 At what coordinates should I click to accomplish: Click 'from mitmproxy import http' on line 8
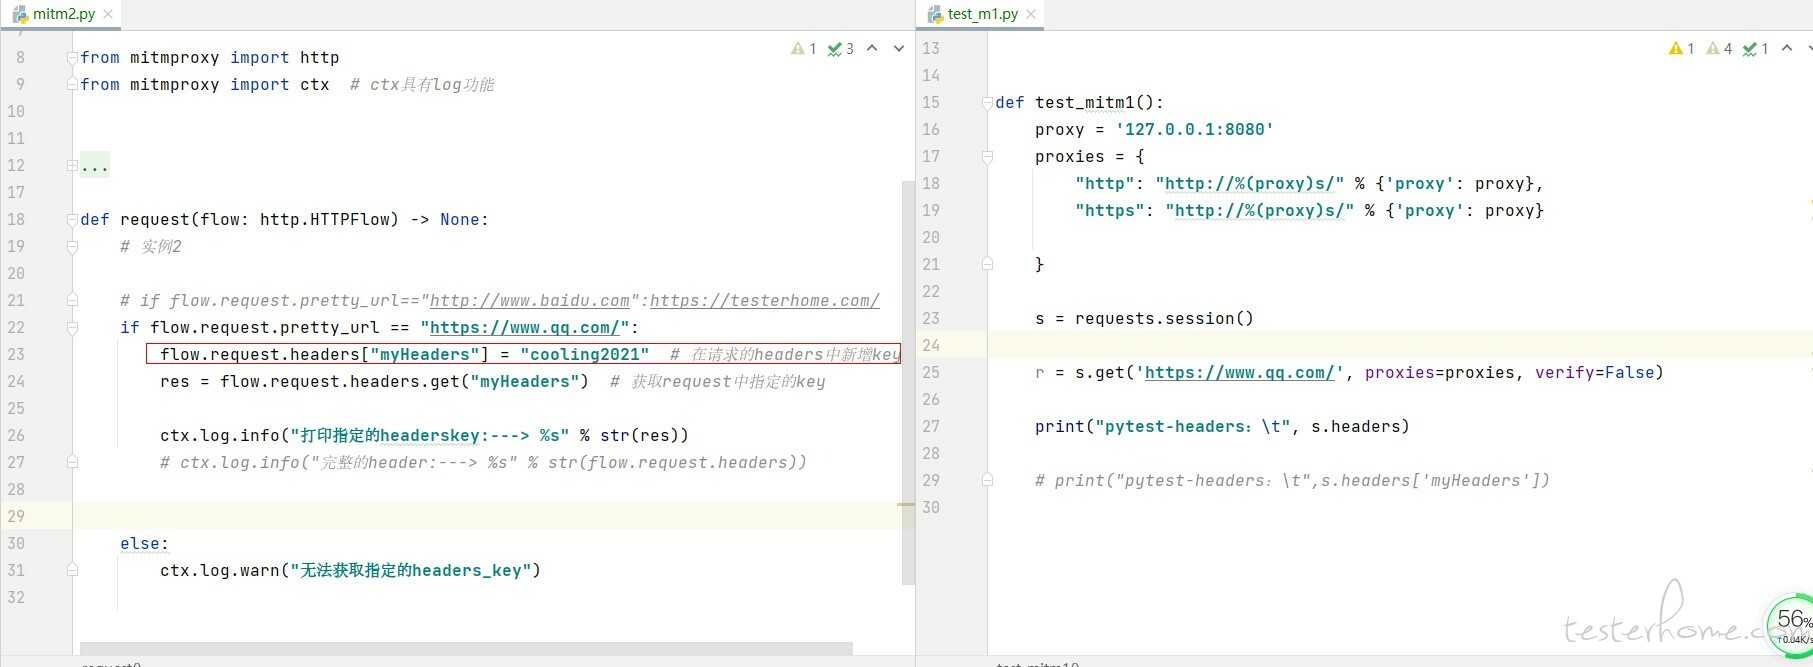point(210,57)
